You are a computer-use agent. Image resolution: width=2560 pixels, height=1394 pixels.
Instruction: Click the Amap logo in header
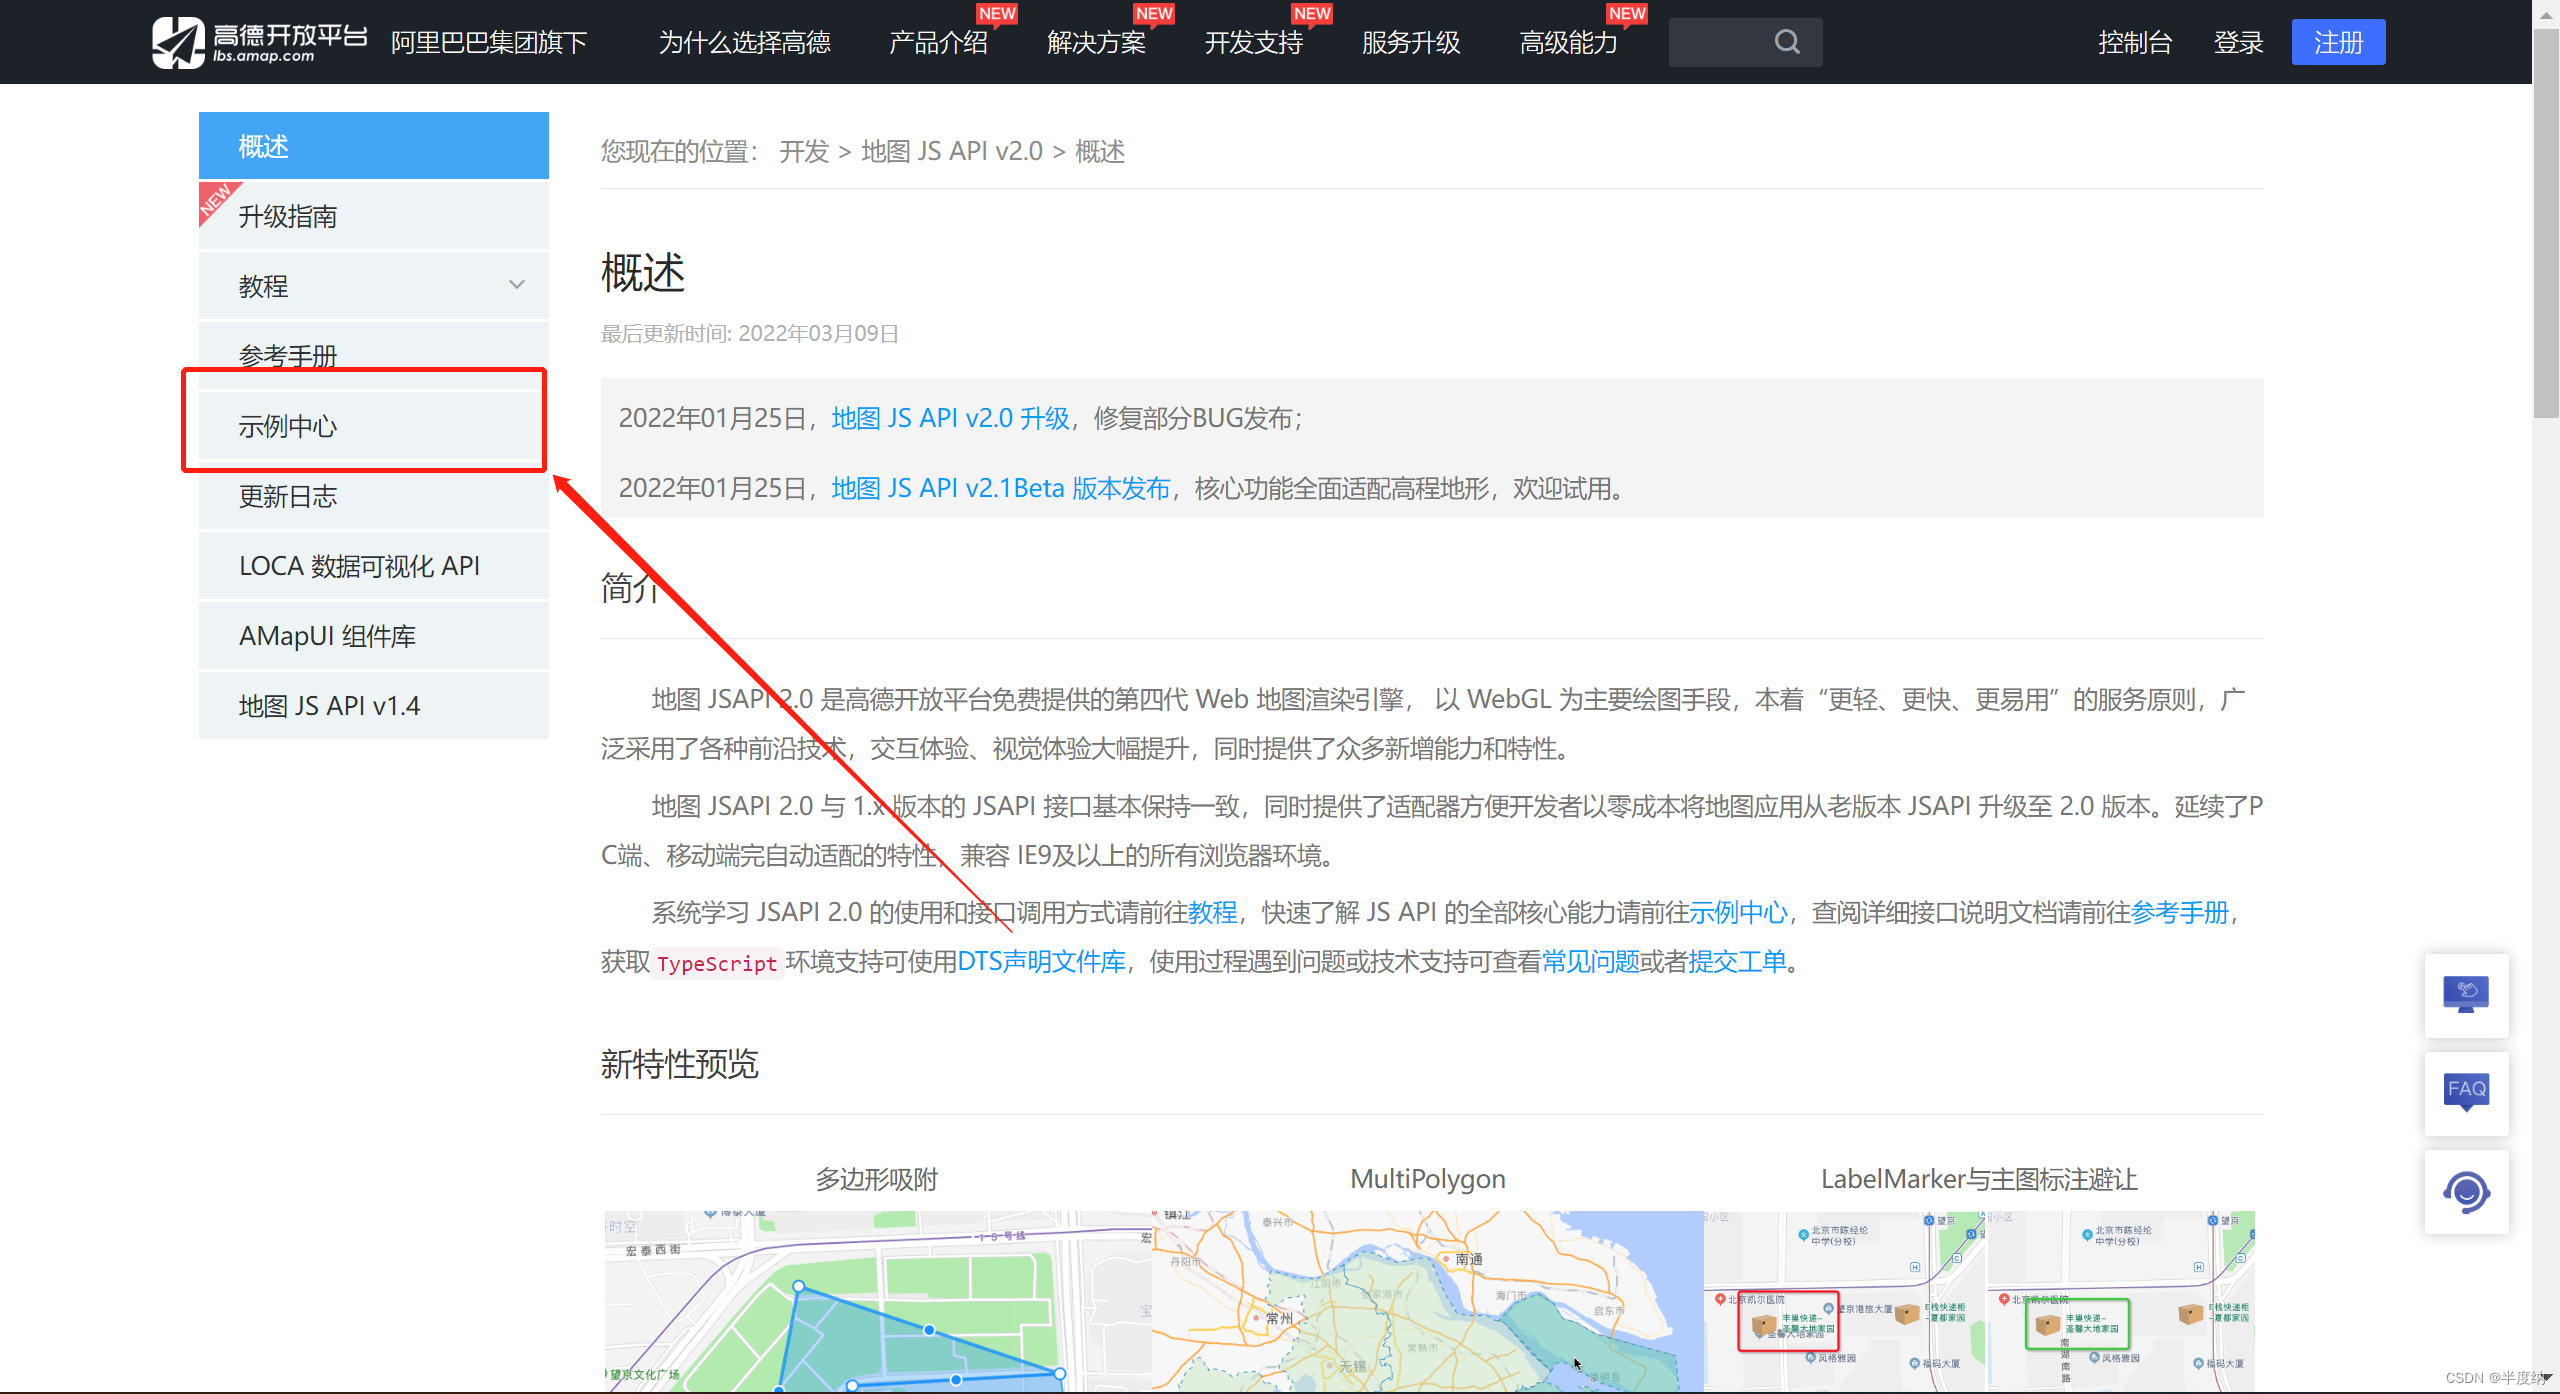pos(259,42)
